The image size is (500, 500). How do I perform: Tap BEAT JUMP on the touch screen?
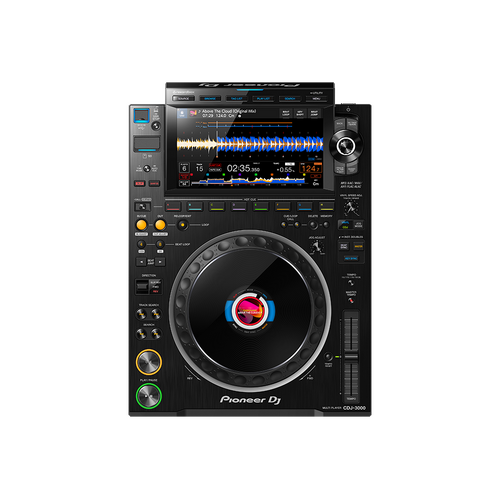click(314, 113)
